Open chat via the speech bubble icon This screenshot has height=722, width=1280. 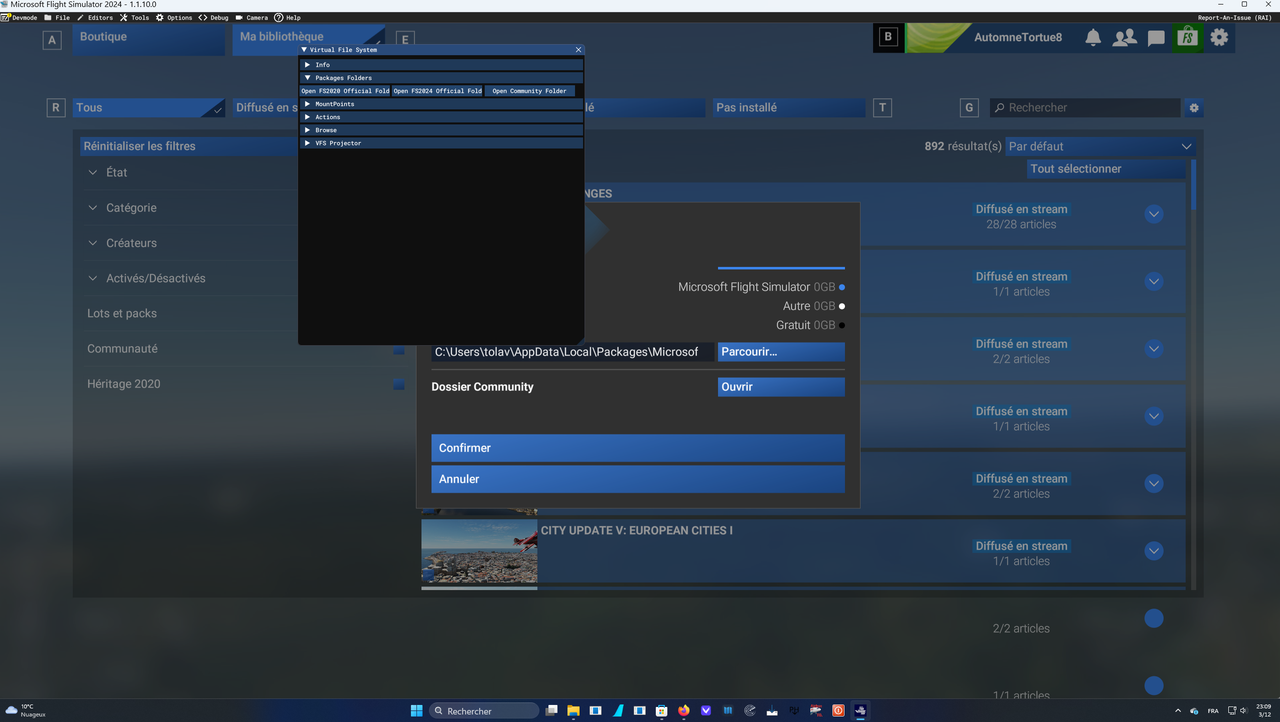tap(1156, 37)
